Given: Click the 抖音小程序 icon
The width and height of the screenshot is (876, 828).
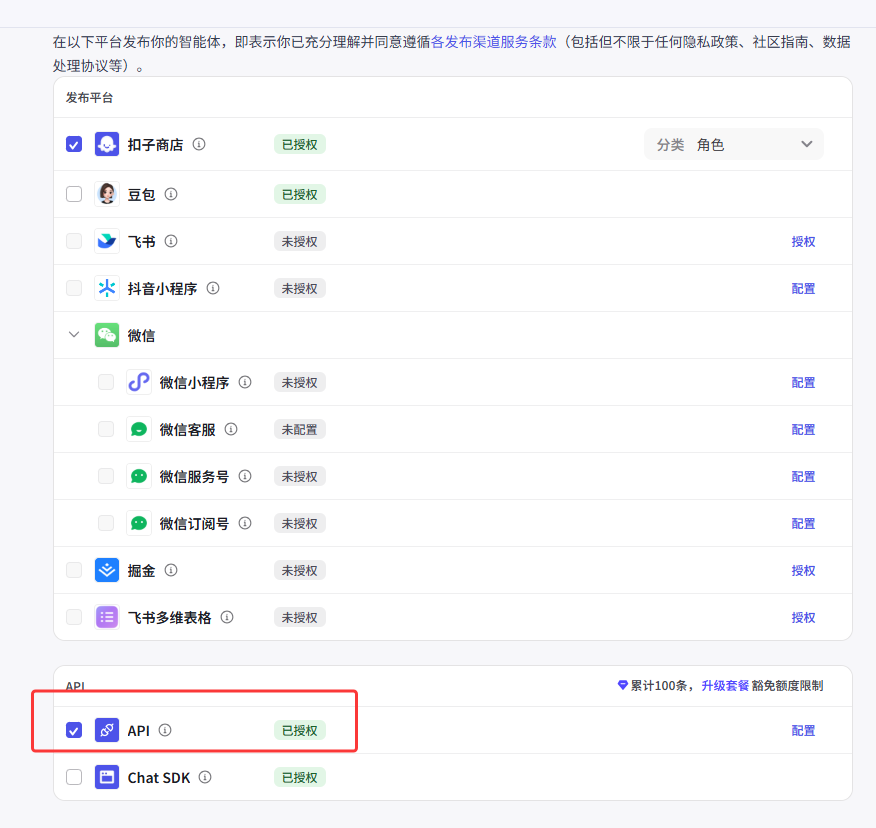Looking at the screenshot, I should coord(107,288).
